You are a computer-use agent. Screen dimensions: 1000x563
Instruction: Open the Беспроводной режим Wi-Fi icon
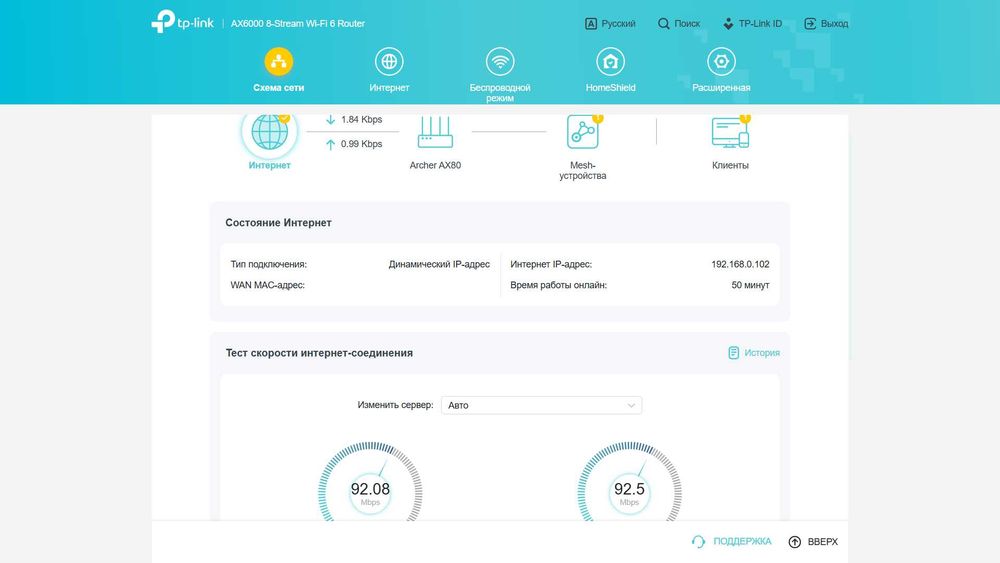click(500, 62)
